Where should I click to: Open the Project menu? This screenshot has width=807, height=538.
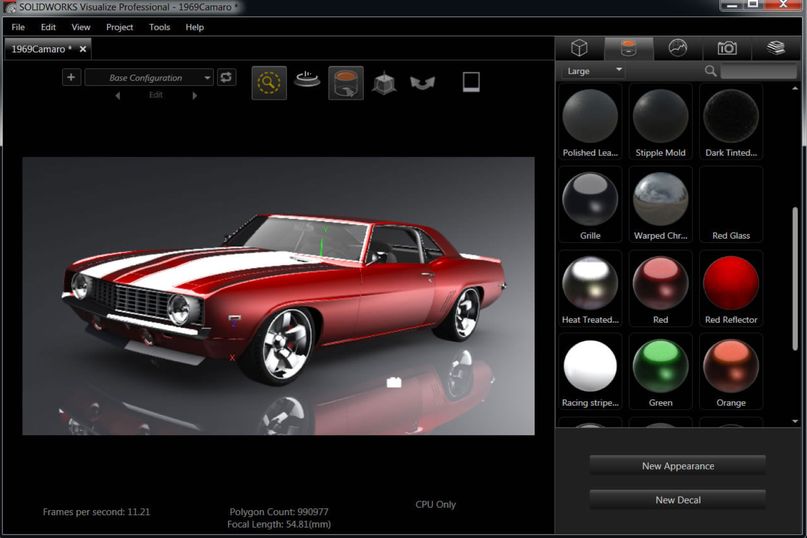[x=119, y=27]
